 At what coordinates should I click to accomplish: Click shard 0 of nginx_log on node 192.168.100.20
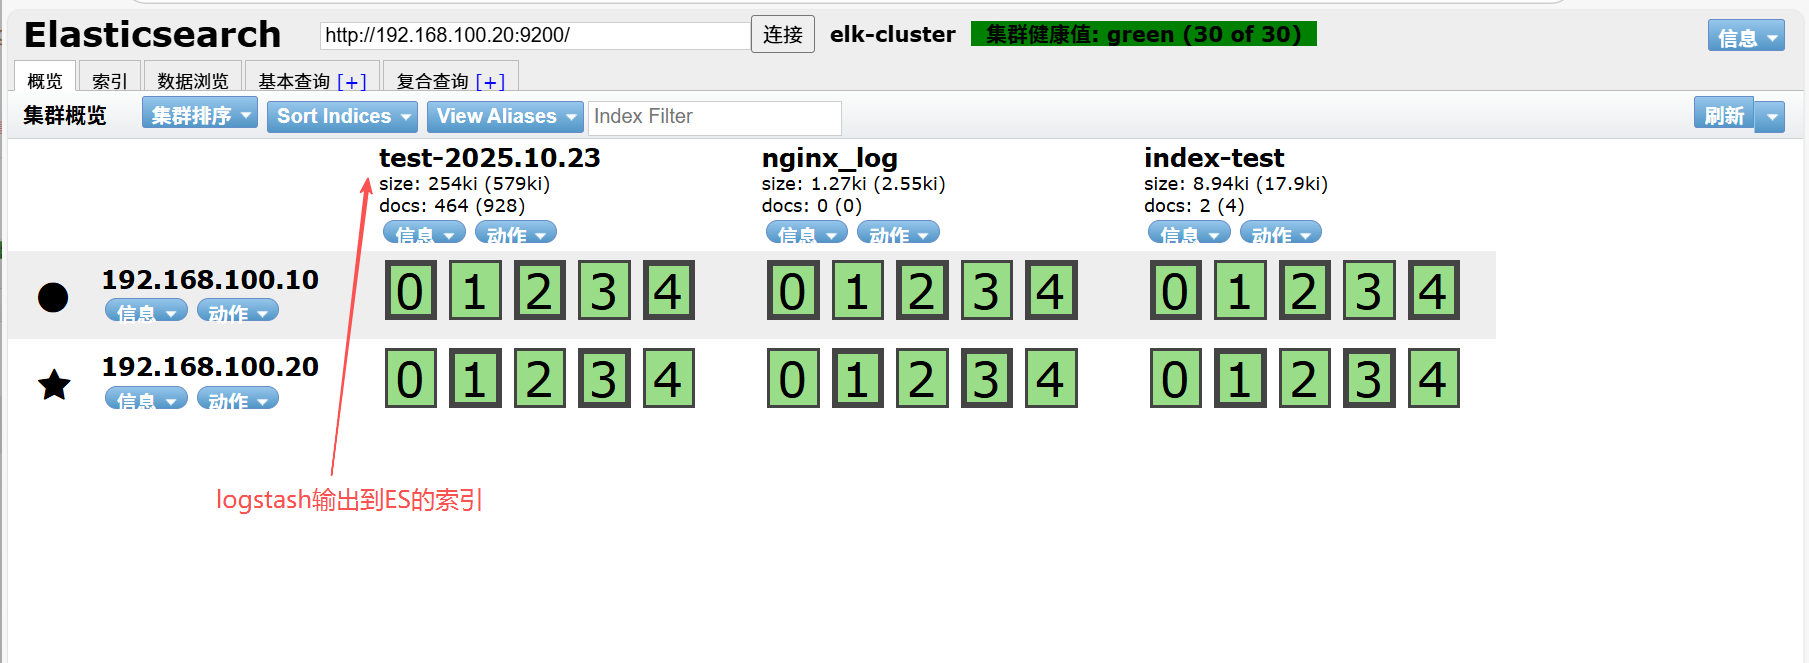coord(793,378)
